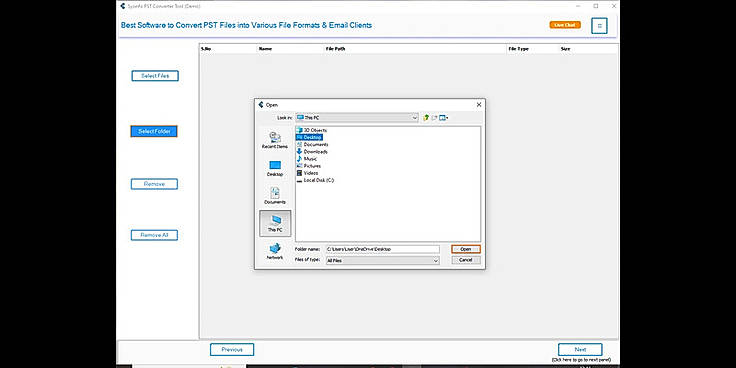Select This PC in the places sidebar
Screen dimensions: 736x368
pyautogui.click(x=275, y=223)
